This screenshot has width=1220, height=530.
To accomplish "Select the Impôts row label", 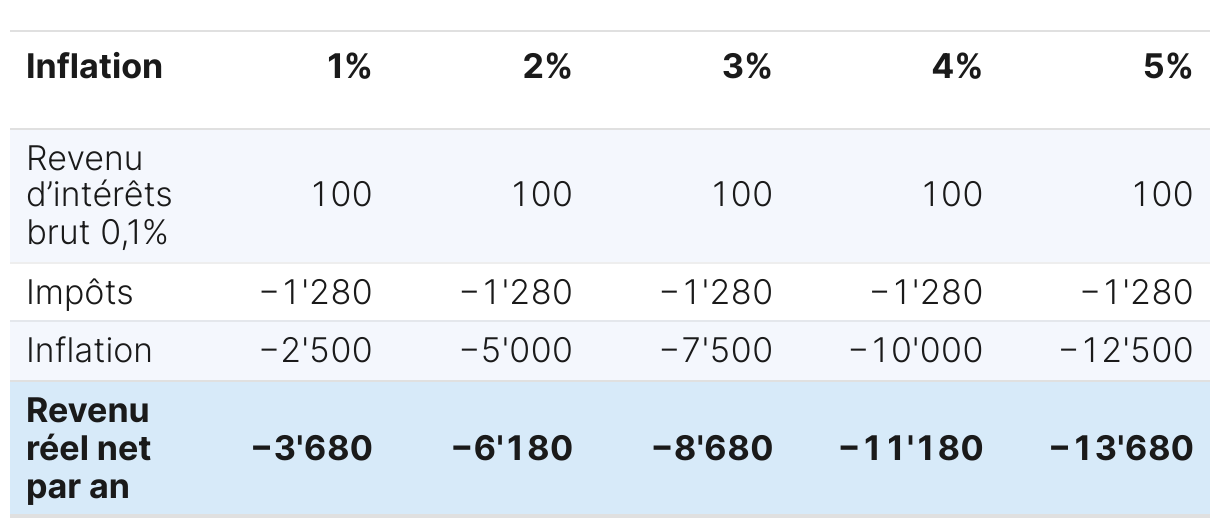I will 79,293.
